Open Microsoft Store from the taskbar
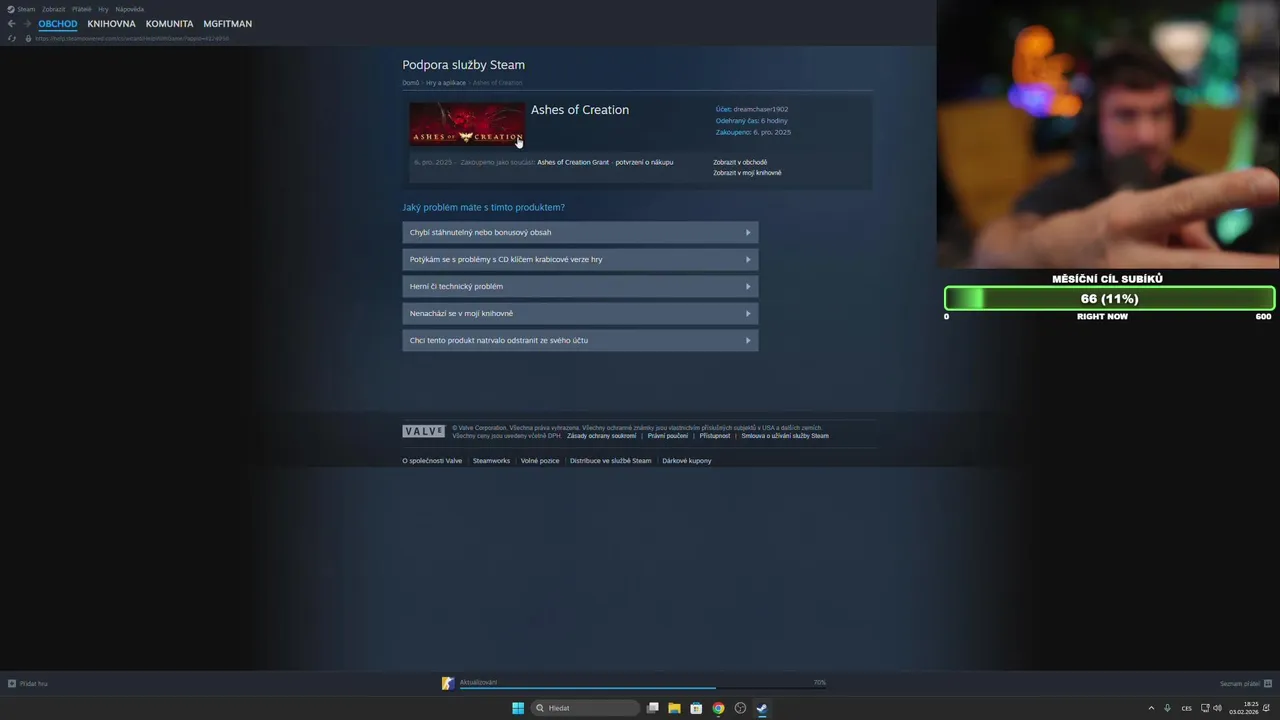1280x720 pixels. coord(696,708)
